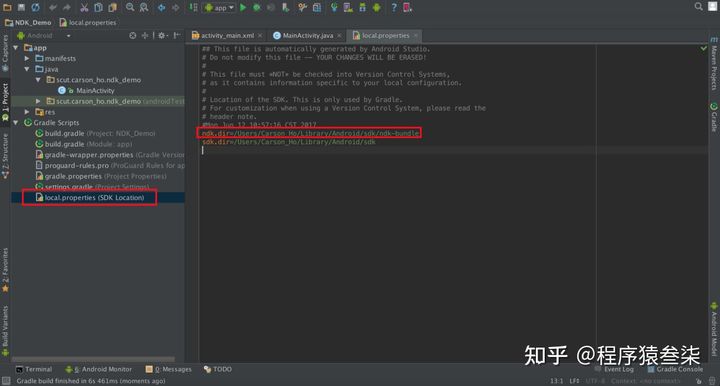Switch to the activity_main.xml tab
720x386 pixels.
227,35
